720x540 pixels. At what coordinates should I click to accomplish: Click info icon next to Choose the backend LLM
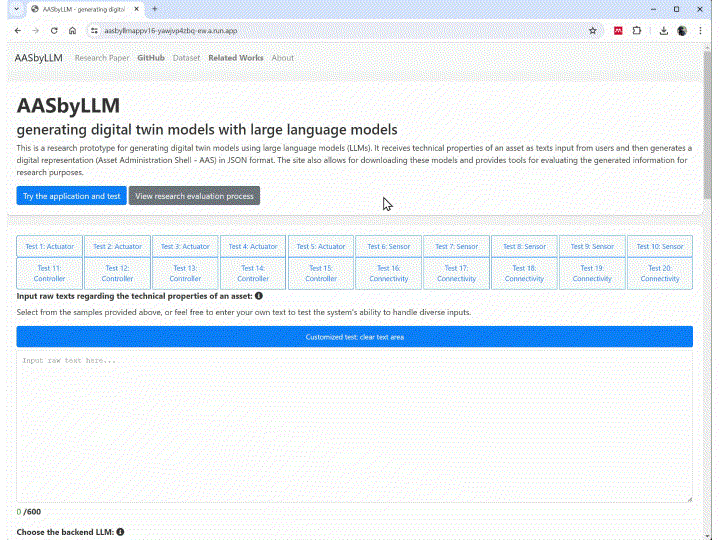pyautogui.click(x=120, y=532)
